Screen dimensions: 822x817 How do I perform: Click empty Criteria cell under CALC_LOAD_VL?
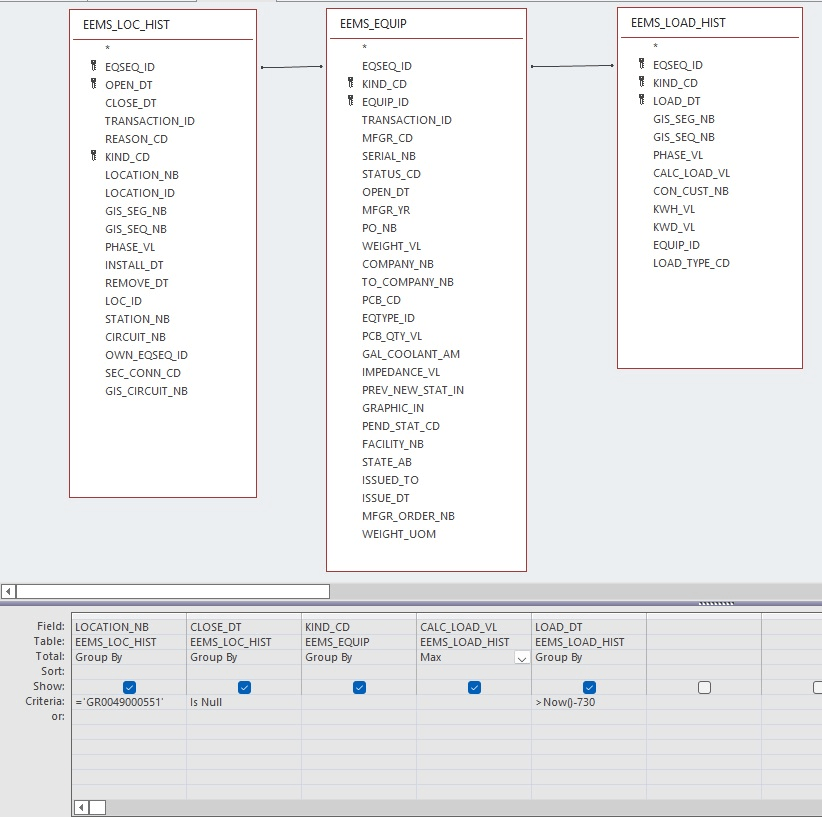pos(474,702)
